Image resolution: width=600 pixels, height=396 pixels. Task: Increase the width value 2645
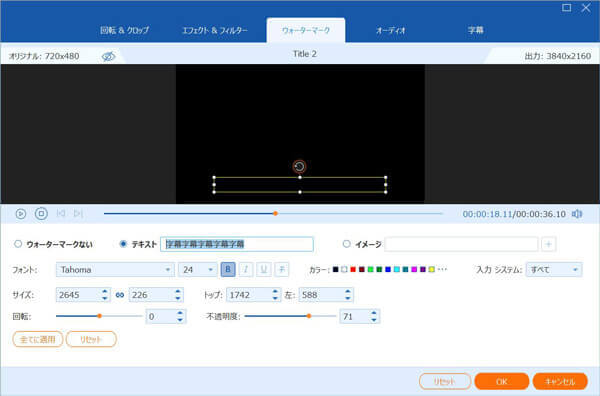104,292
